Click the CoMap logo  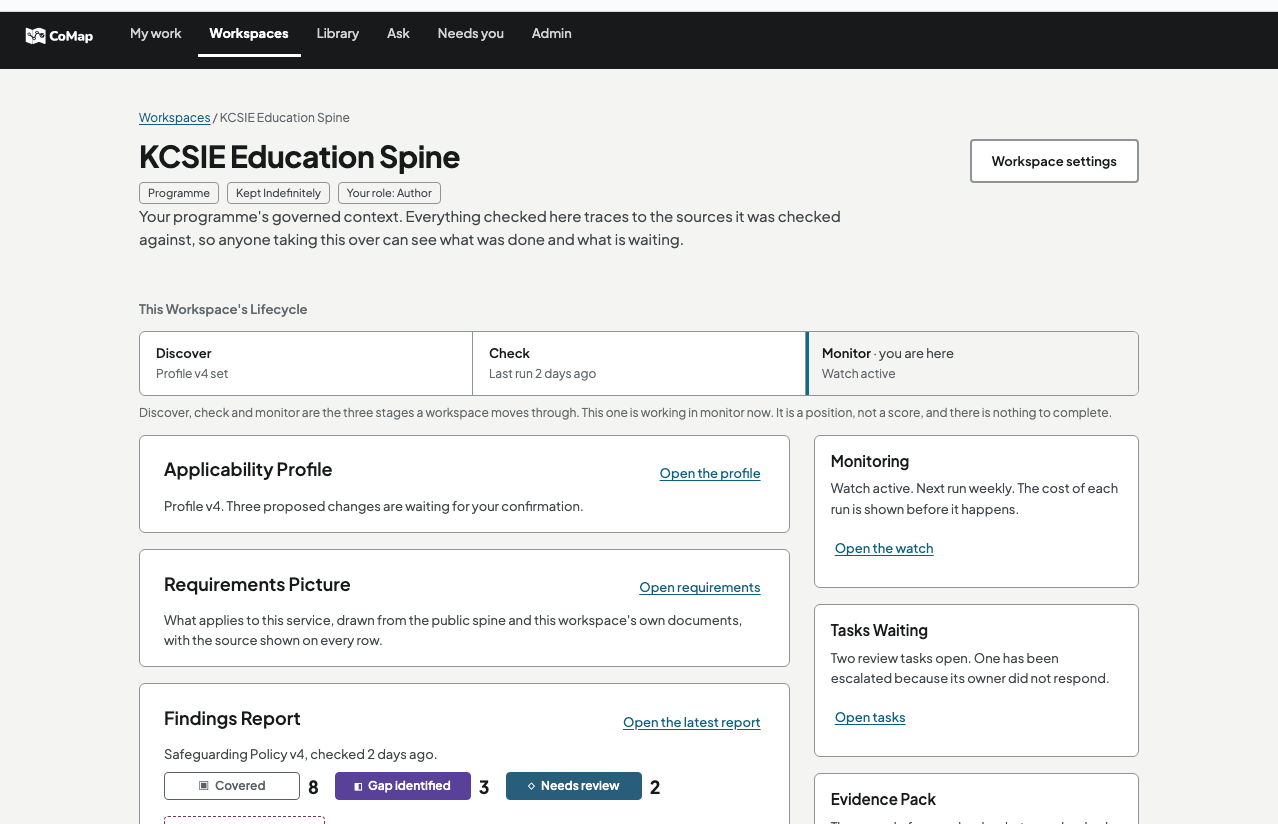point(59,36)
